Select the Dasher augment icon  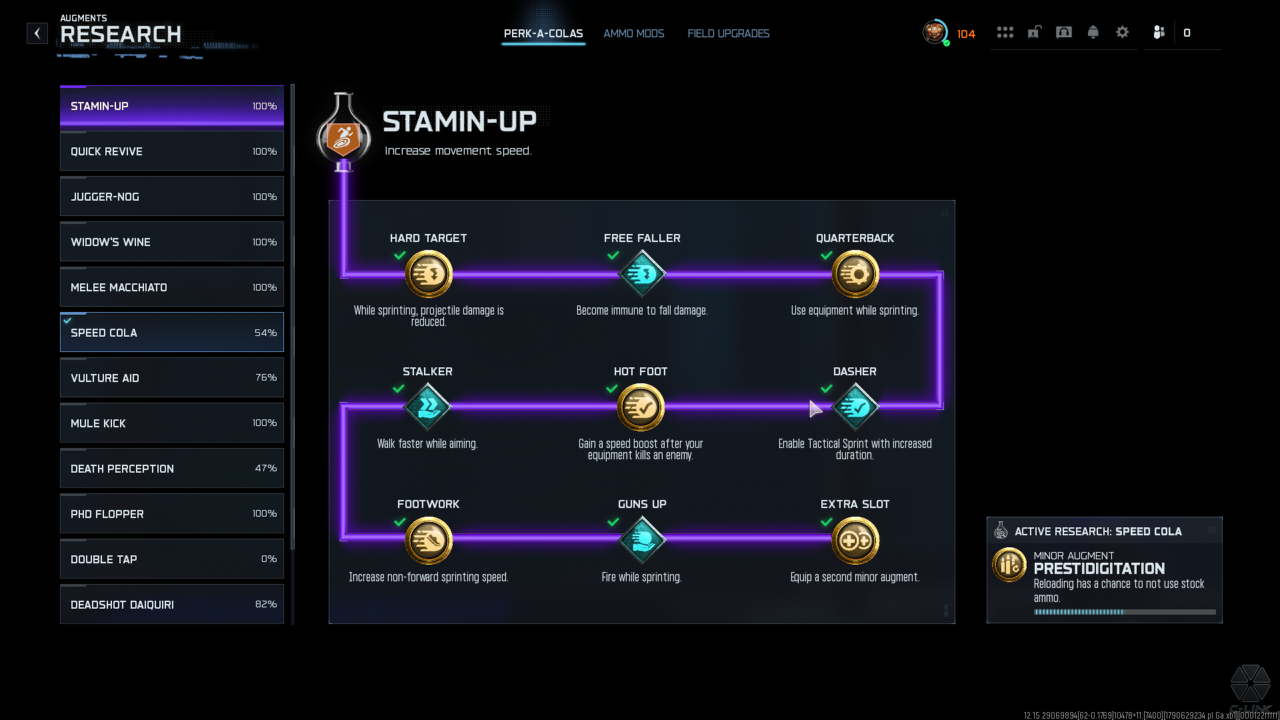click(855, 407)
